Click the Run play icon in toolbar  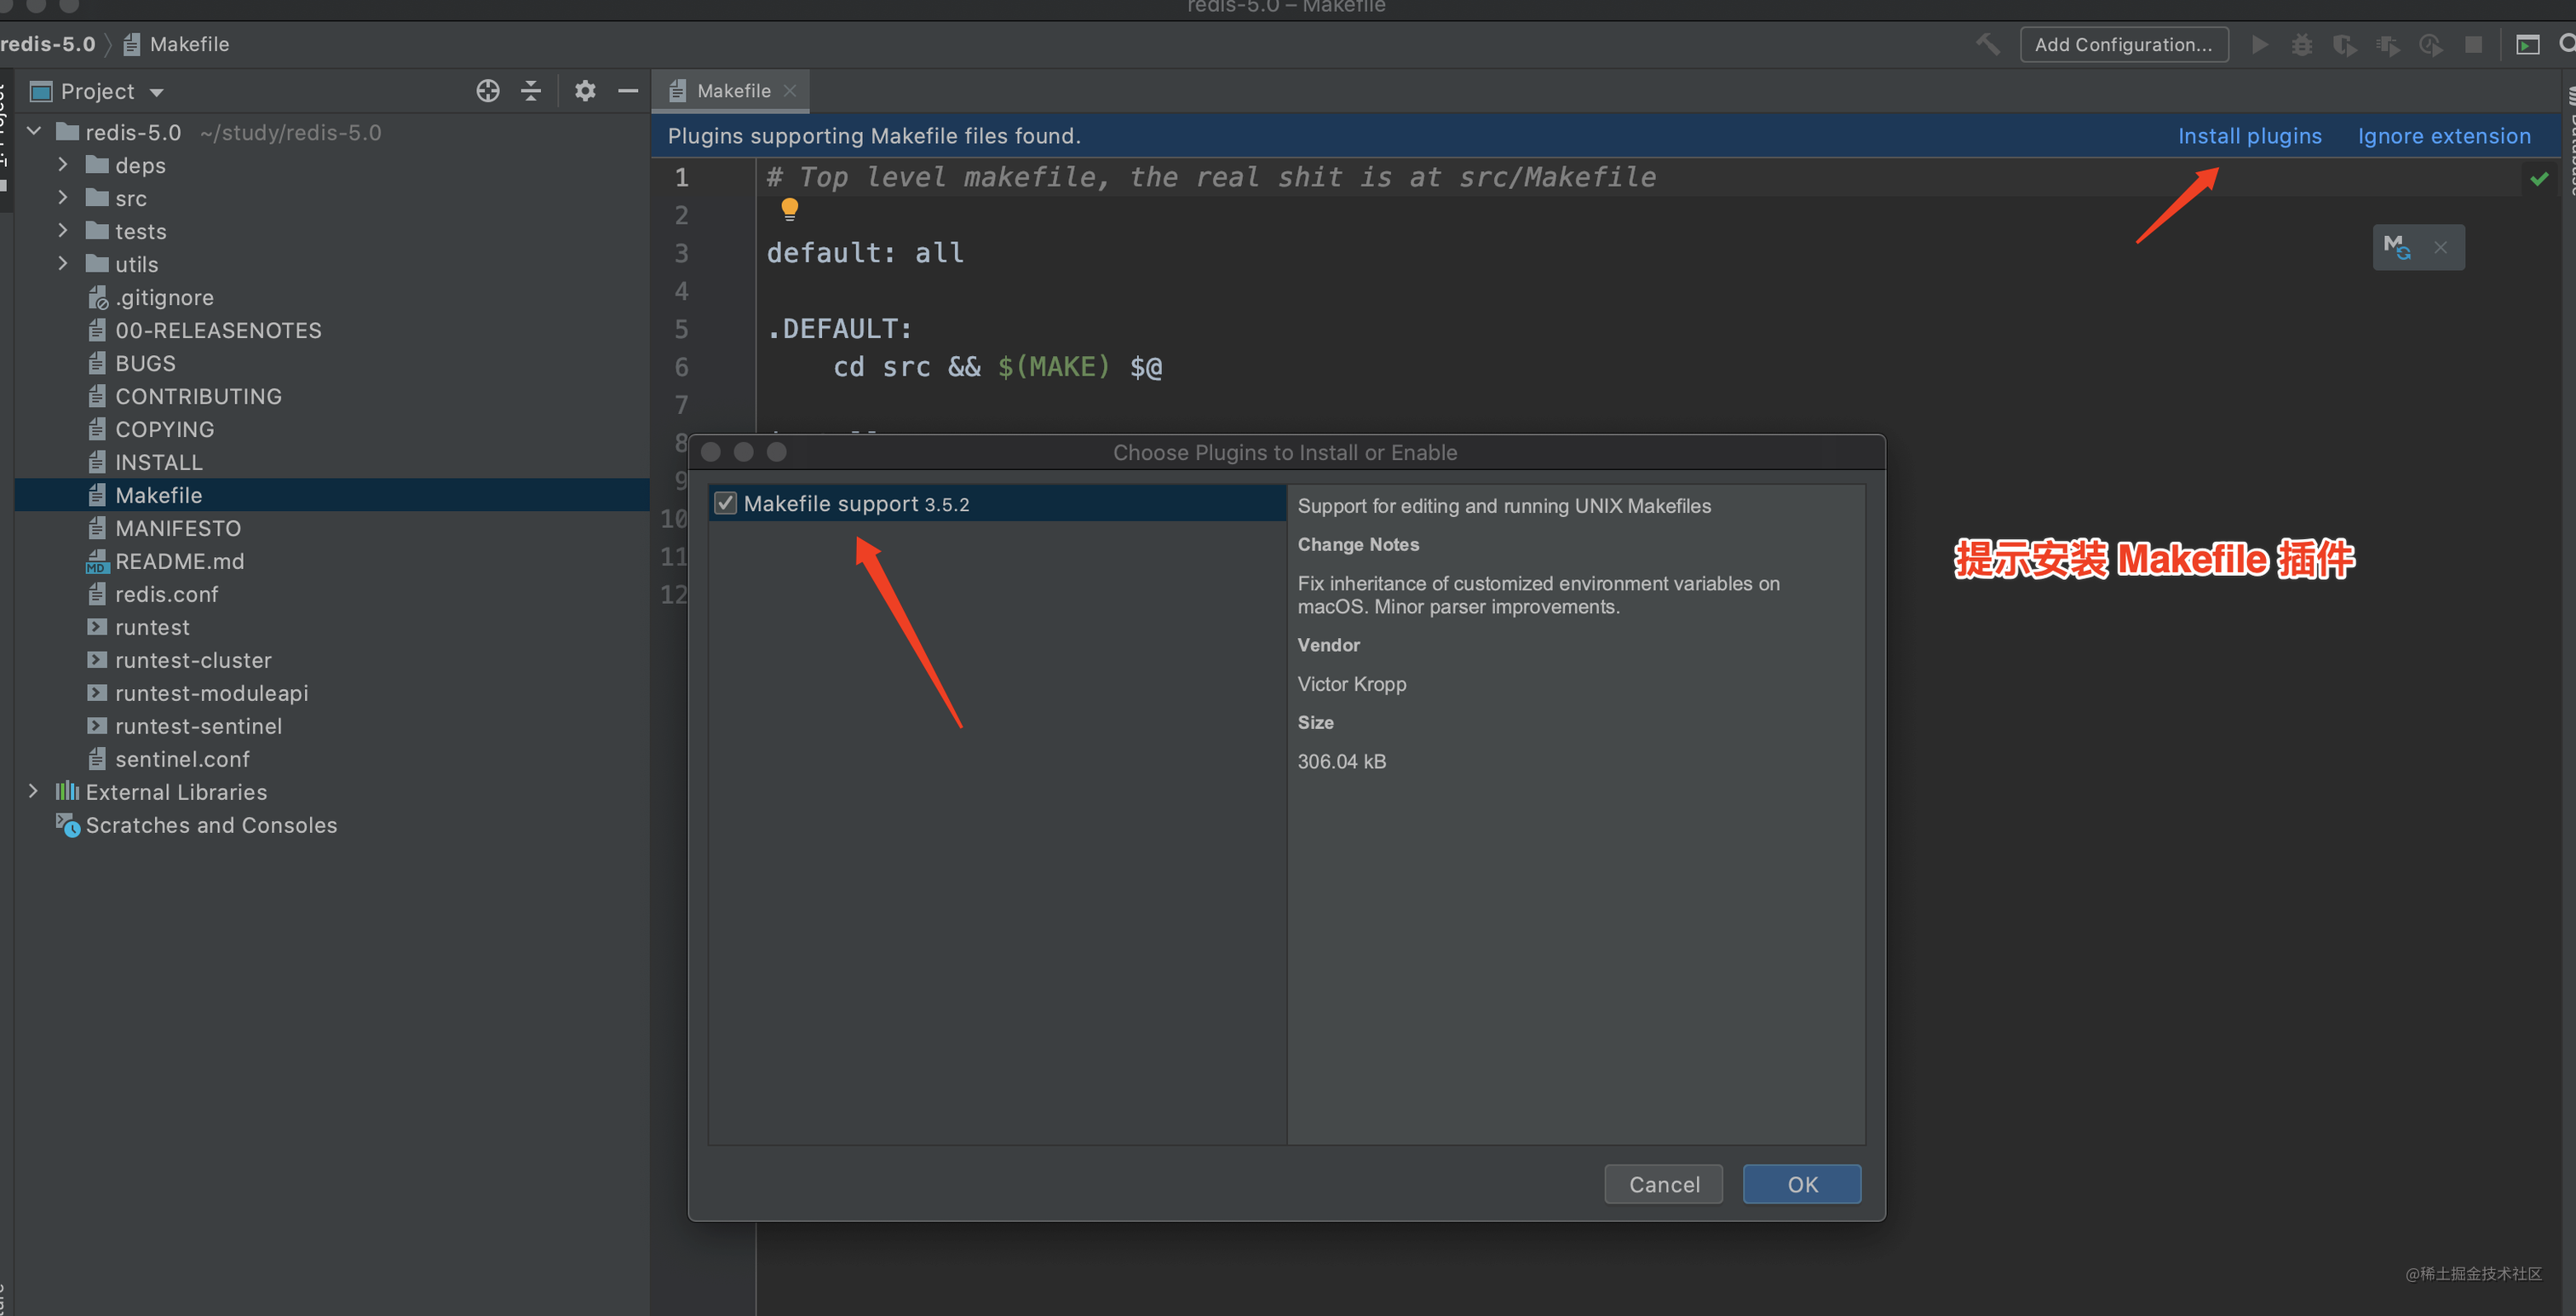point(2259,44)
